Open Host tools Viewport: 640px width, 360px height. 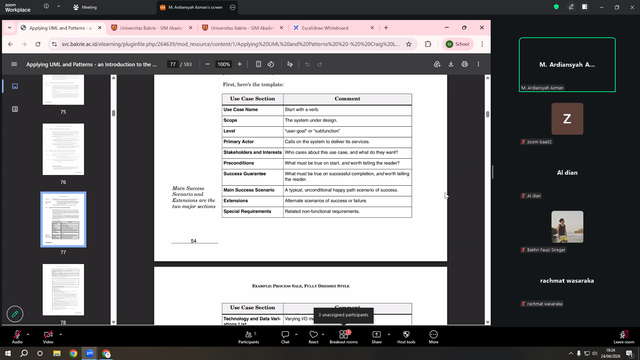click(406, 337)
